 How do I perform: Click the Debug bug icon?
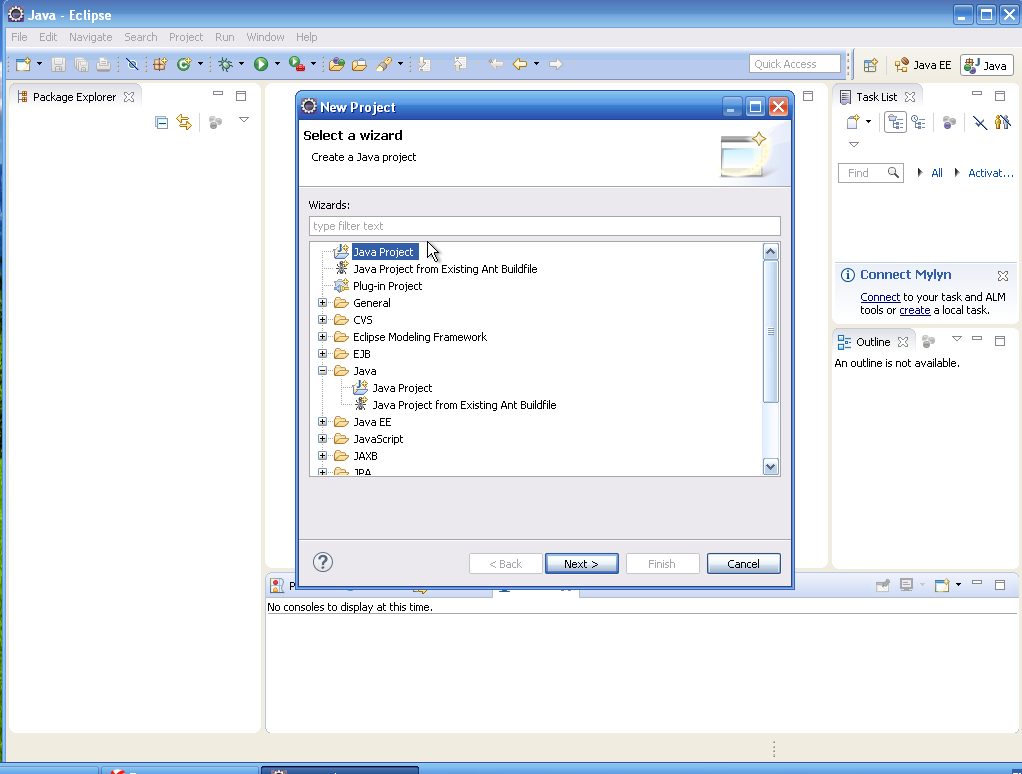point(226,64)
